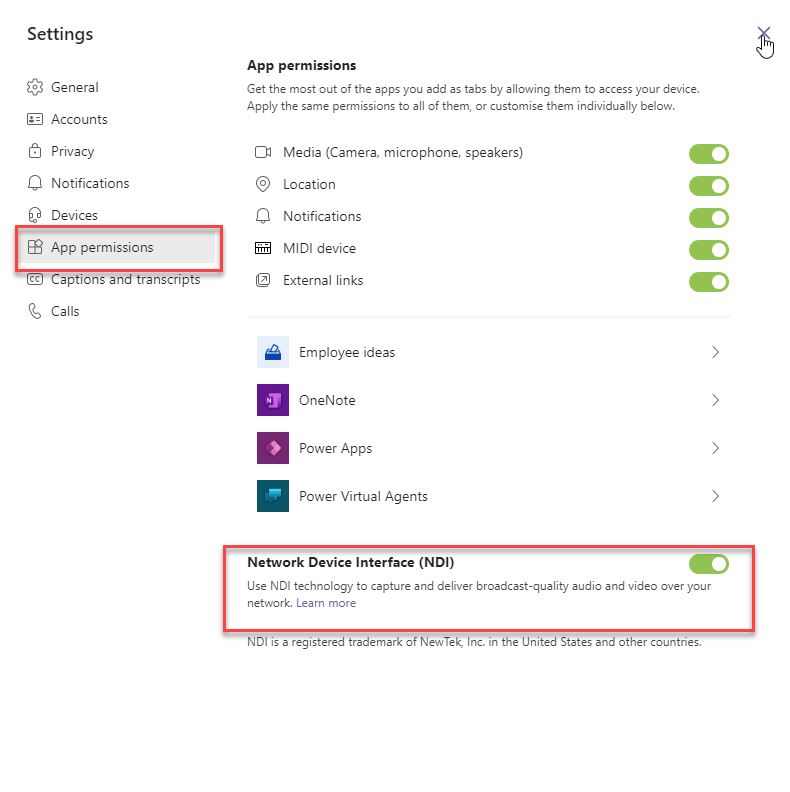Image resolution: width=790 pixels, height=792 pixels.
Task: Click the Calls phone icon
Action: click(x=35, y=311)
